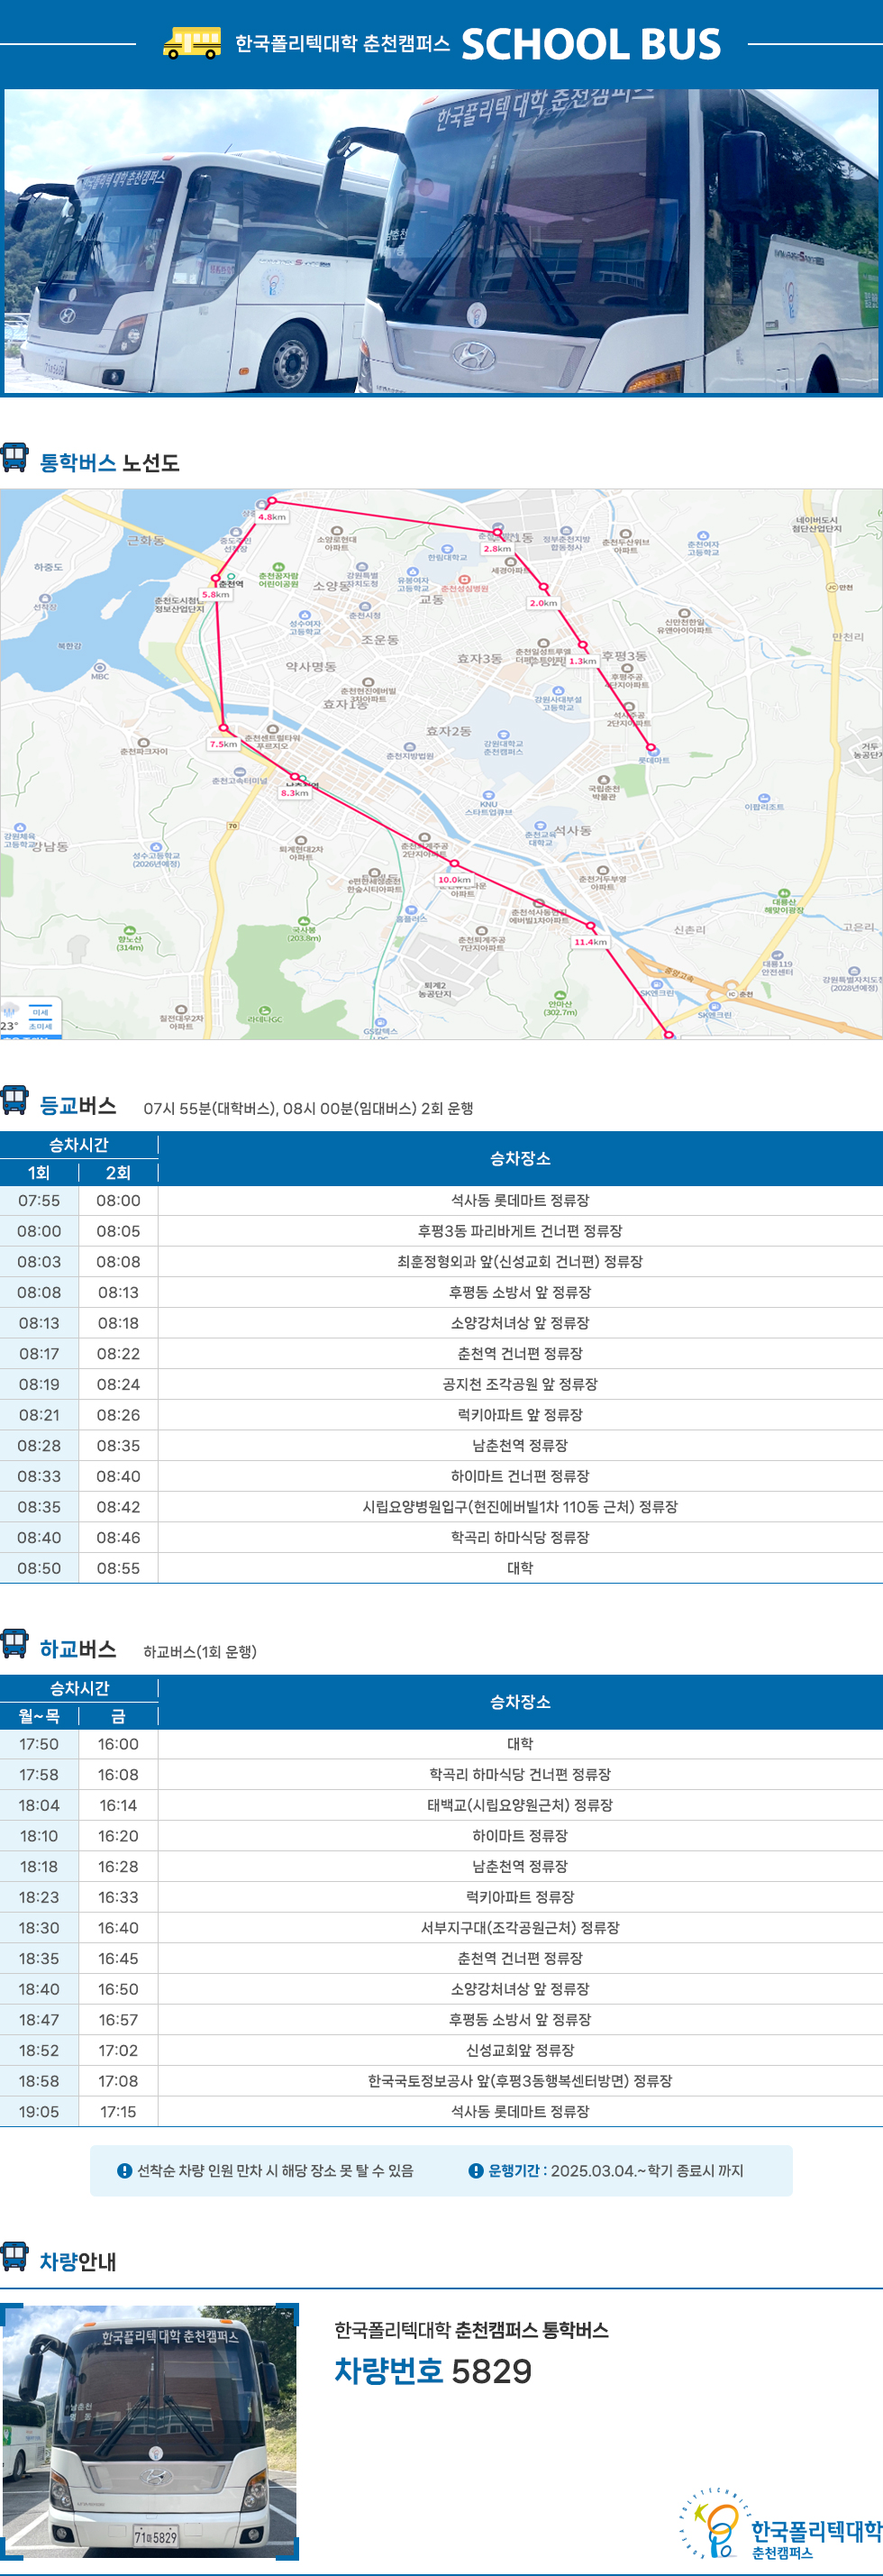The height and width of the screenshot is (2576, 883).
Task: Click 태백교(시립요양원근처) 정류장
Action: pos(520,1805)
